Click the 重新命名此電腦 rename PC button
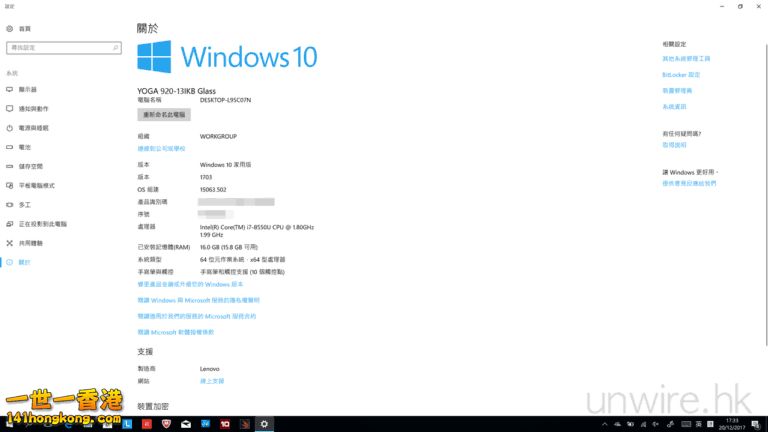 coord(164,115)
